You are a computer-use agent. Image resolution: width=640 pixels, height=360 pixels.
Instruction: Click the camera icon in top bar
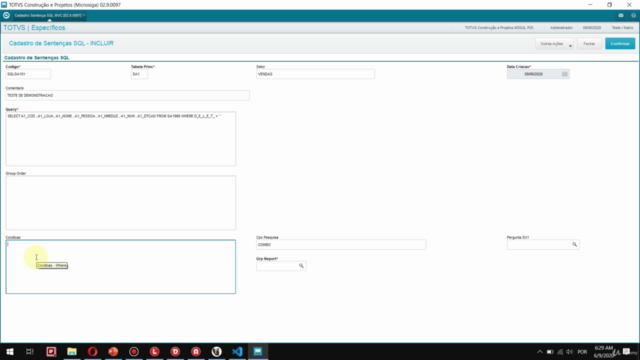pos(621,16)
